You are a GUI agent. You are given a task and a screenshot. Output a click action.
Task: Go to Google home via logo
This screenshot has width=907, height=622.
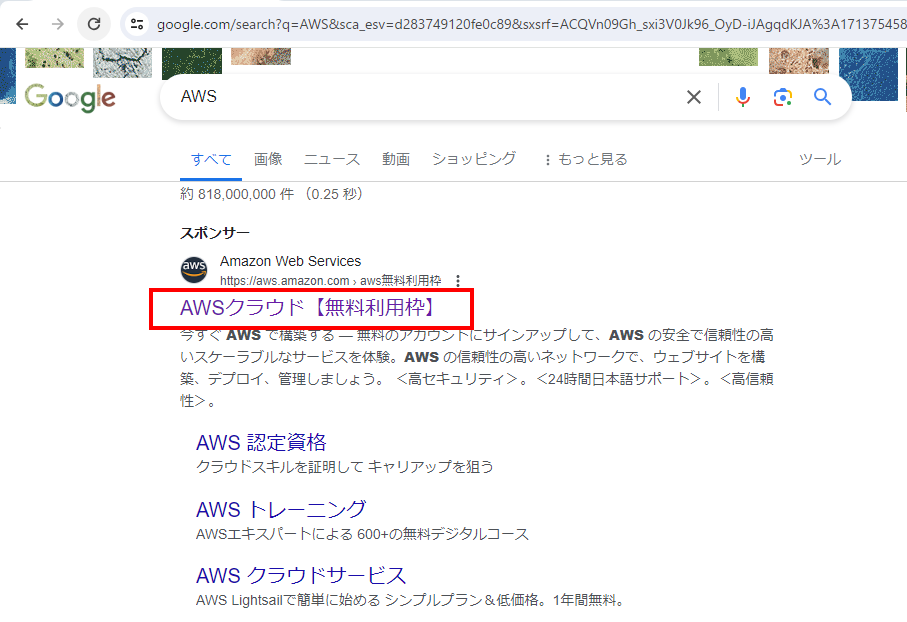[70, 97]
